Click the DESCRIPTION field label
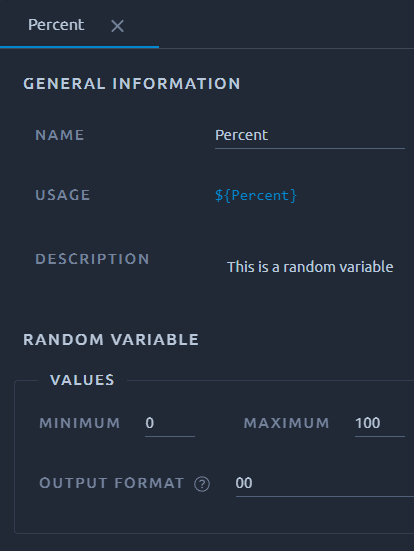Screen dimensions: 414x551 92,259
